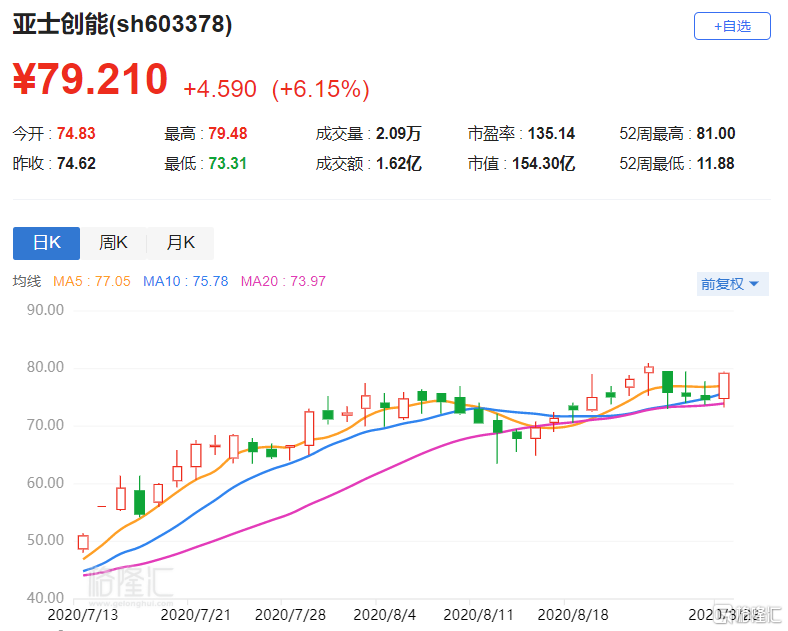Click the volume value 2.09万
Viewport: 788px width, 631px height.
click(399, 134)
